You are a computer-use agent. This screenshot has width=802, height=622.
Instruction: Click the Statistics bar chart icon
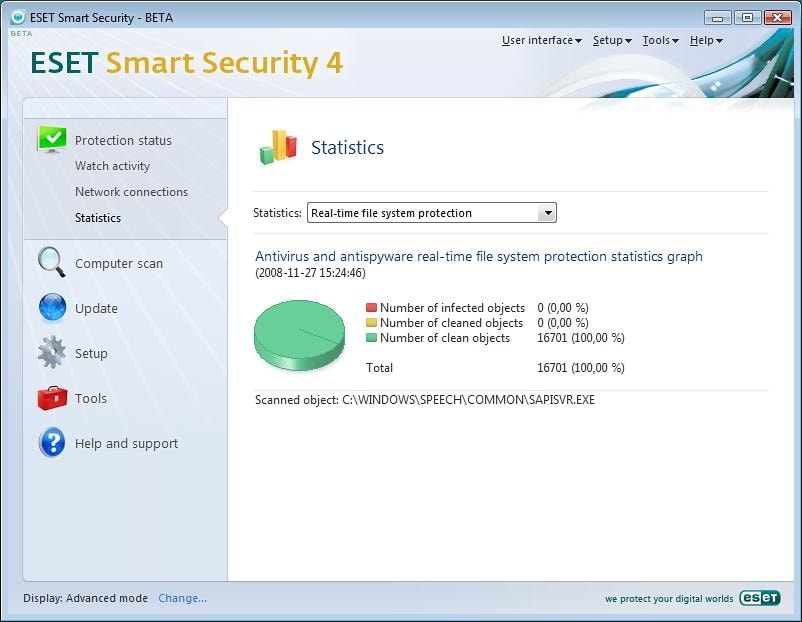tap(278, 147)
